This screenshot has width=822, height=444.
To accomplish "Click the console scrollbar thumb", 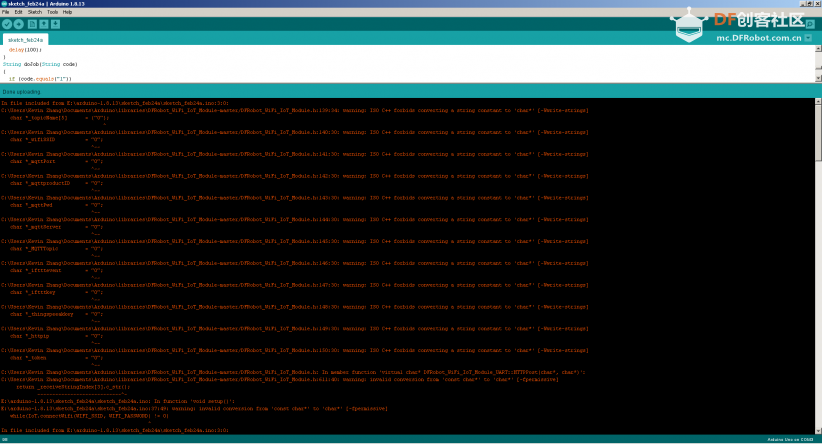I will 818,133.
